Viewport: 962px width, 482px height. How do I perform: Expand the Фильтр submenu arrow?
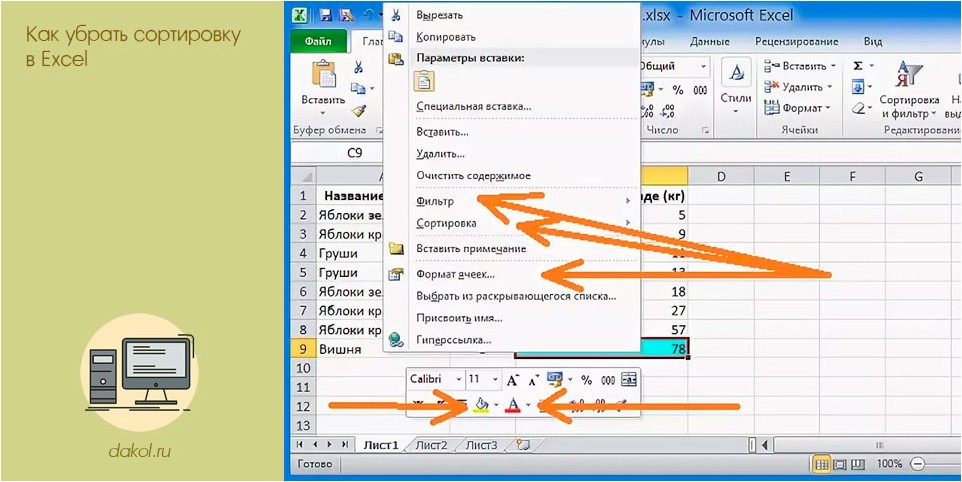628,201
